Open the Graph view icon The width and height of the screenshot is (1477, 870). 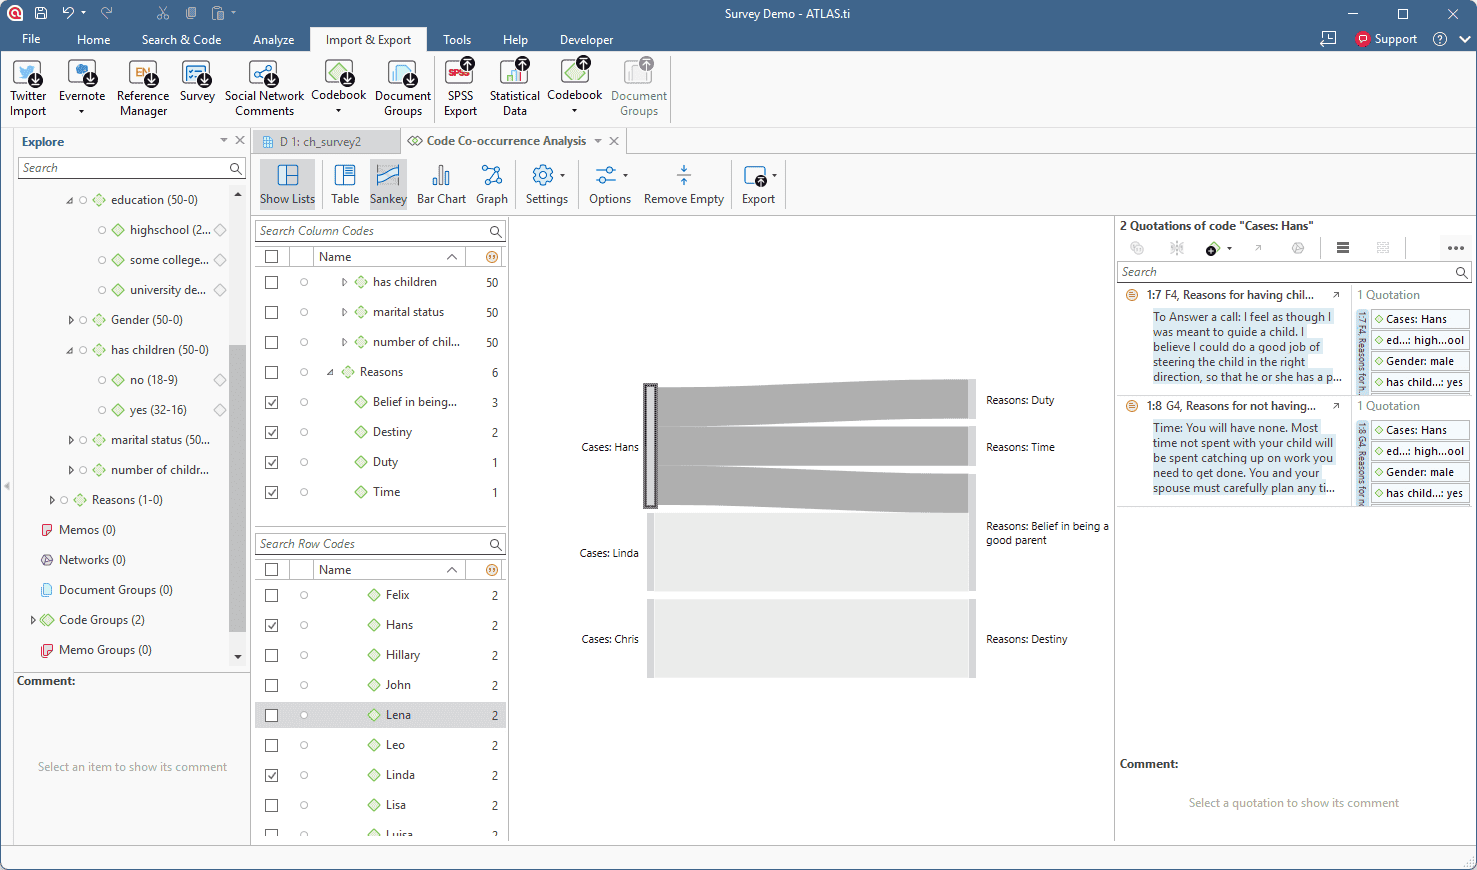(491, 185)
